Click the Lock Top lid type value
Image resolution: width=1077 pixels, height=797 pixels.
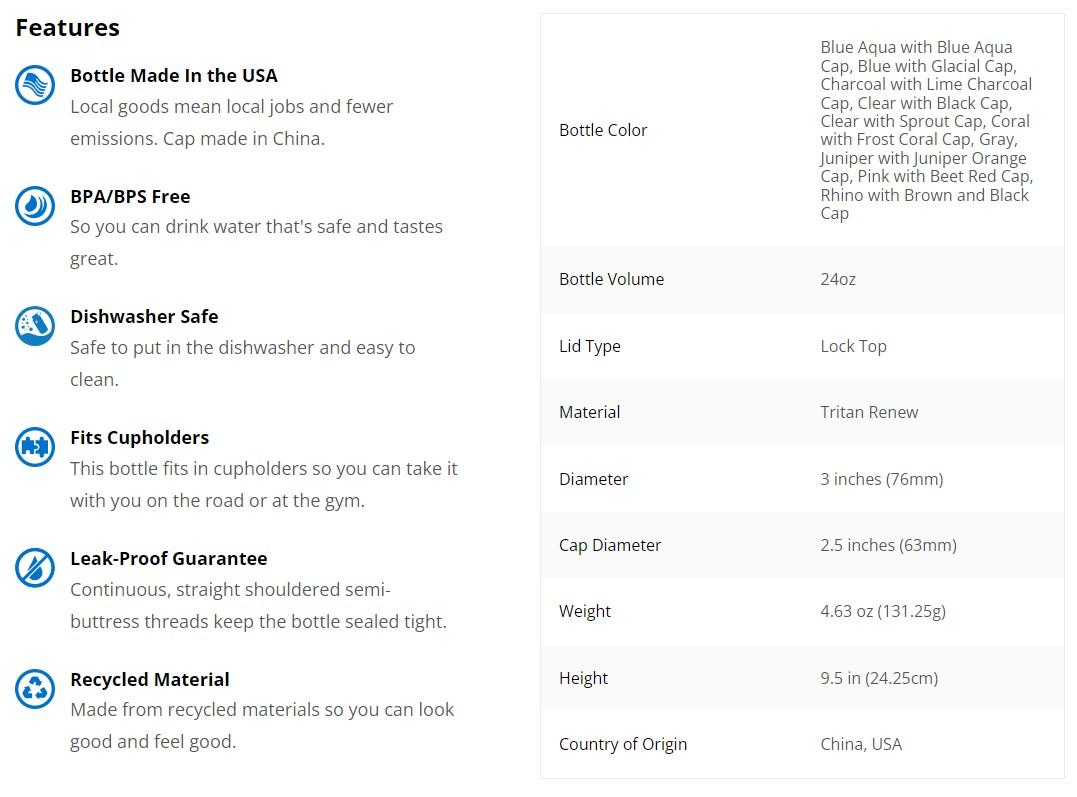(853, 346)
